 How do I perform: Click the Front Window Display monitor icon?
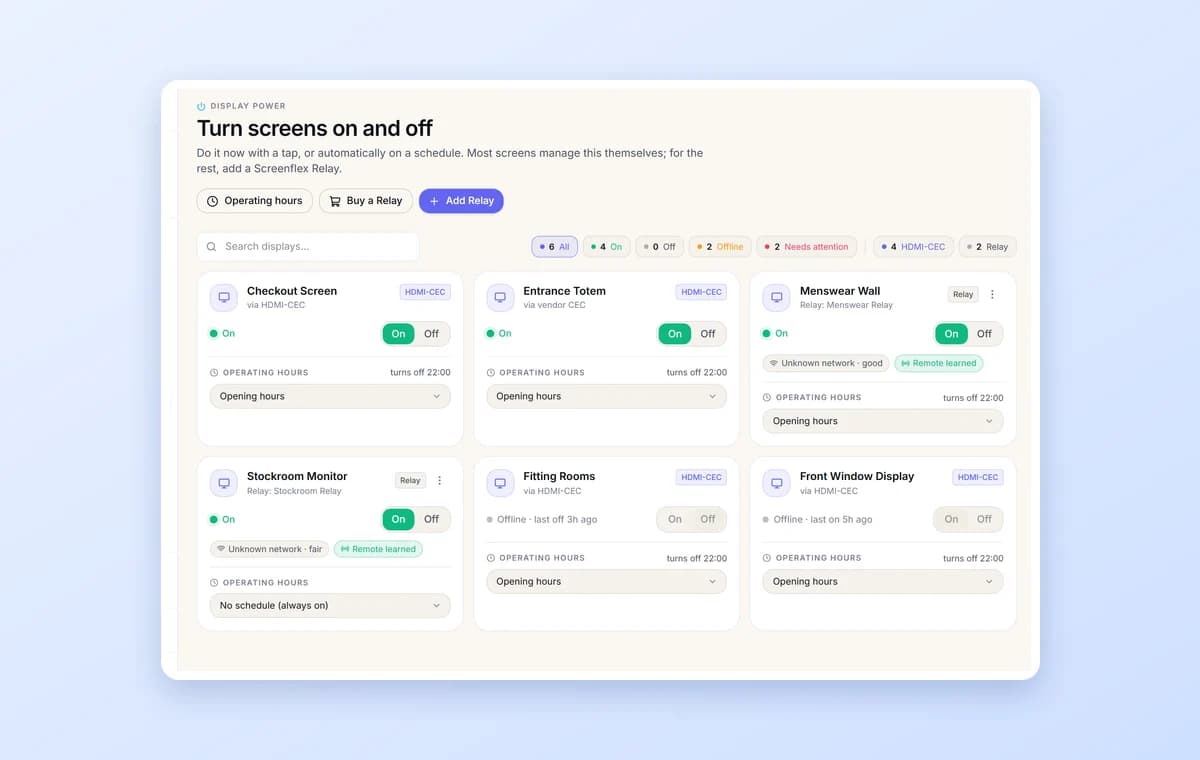pos(777,483)
